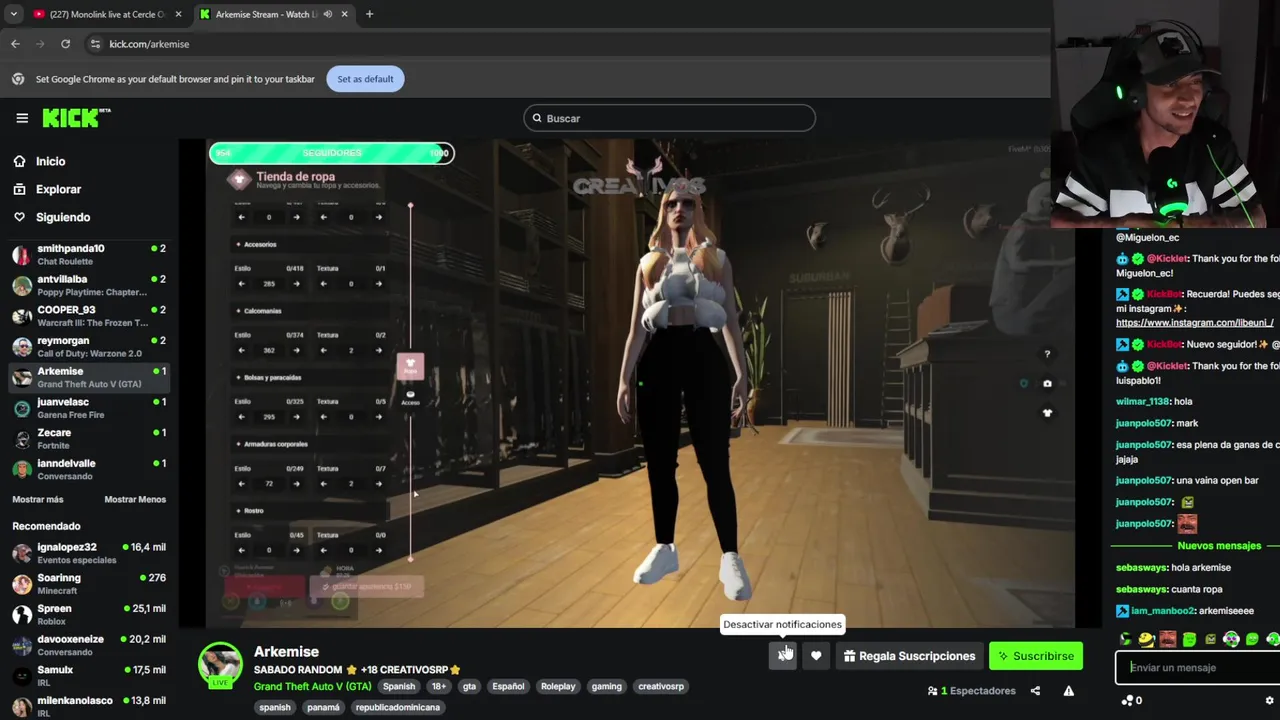Open chat settings gear icon
The width and height of the screenshot is (1280, 720).
1270,700
